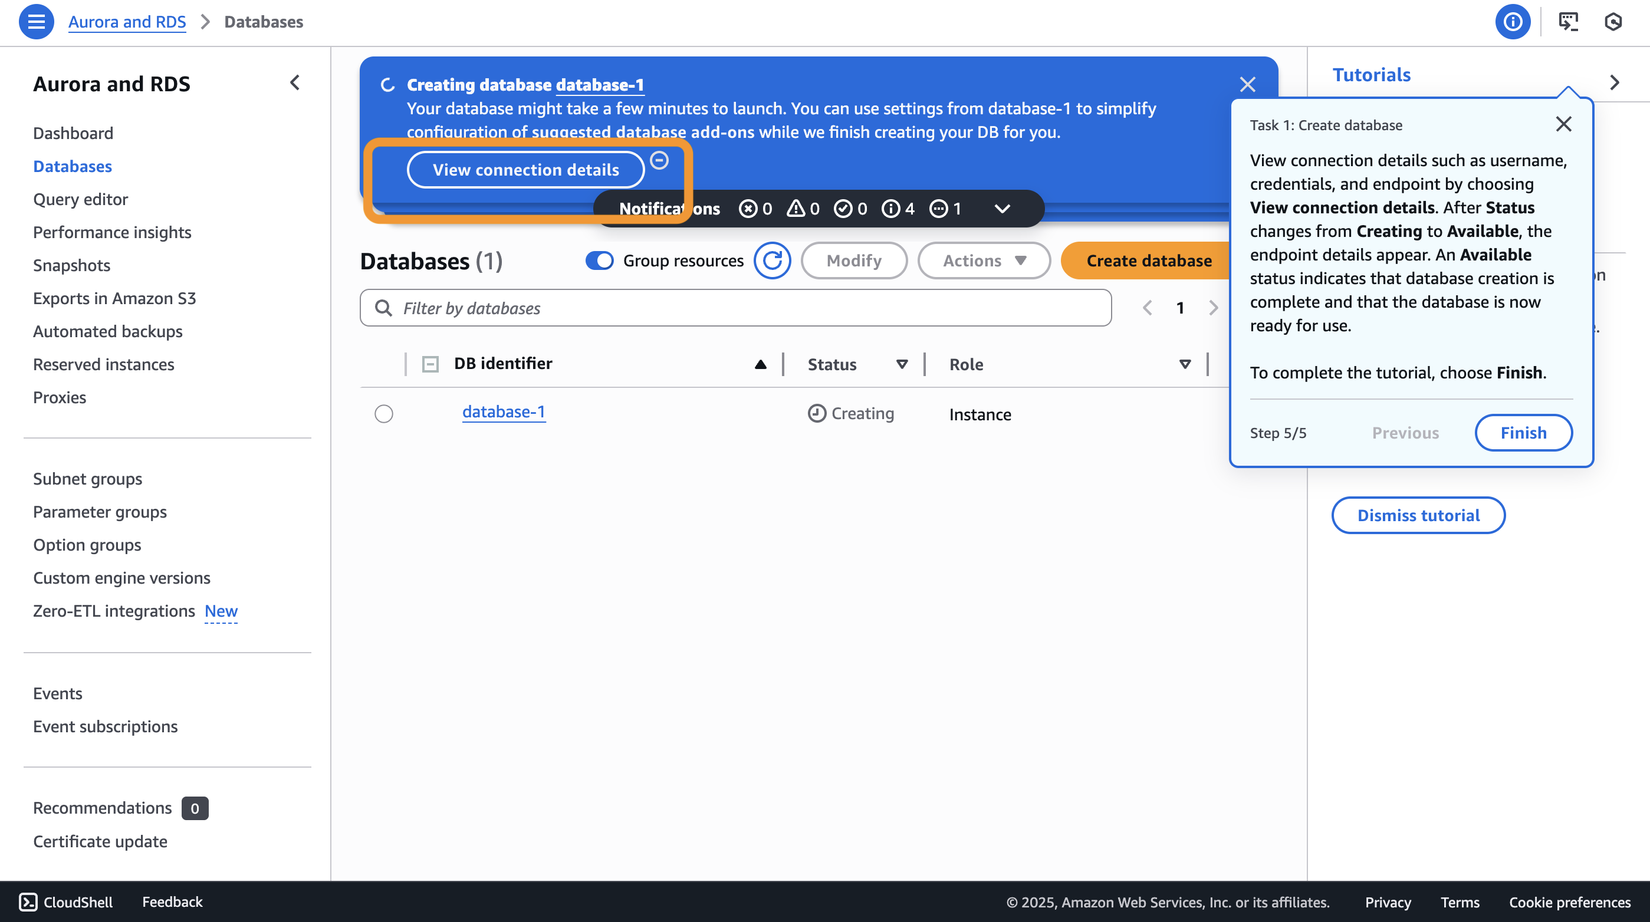
Task: Click the Modify button
Action: pyautogui.click(x=854, y=261)
